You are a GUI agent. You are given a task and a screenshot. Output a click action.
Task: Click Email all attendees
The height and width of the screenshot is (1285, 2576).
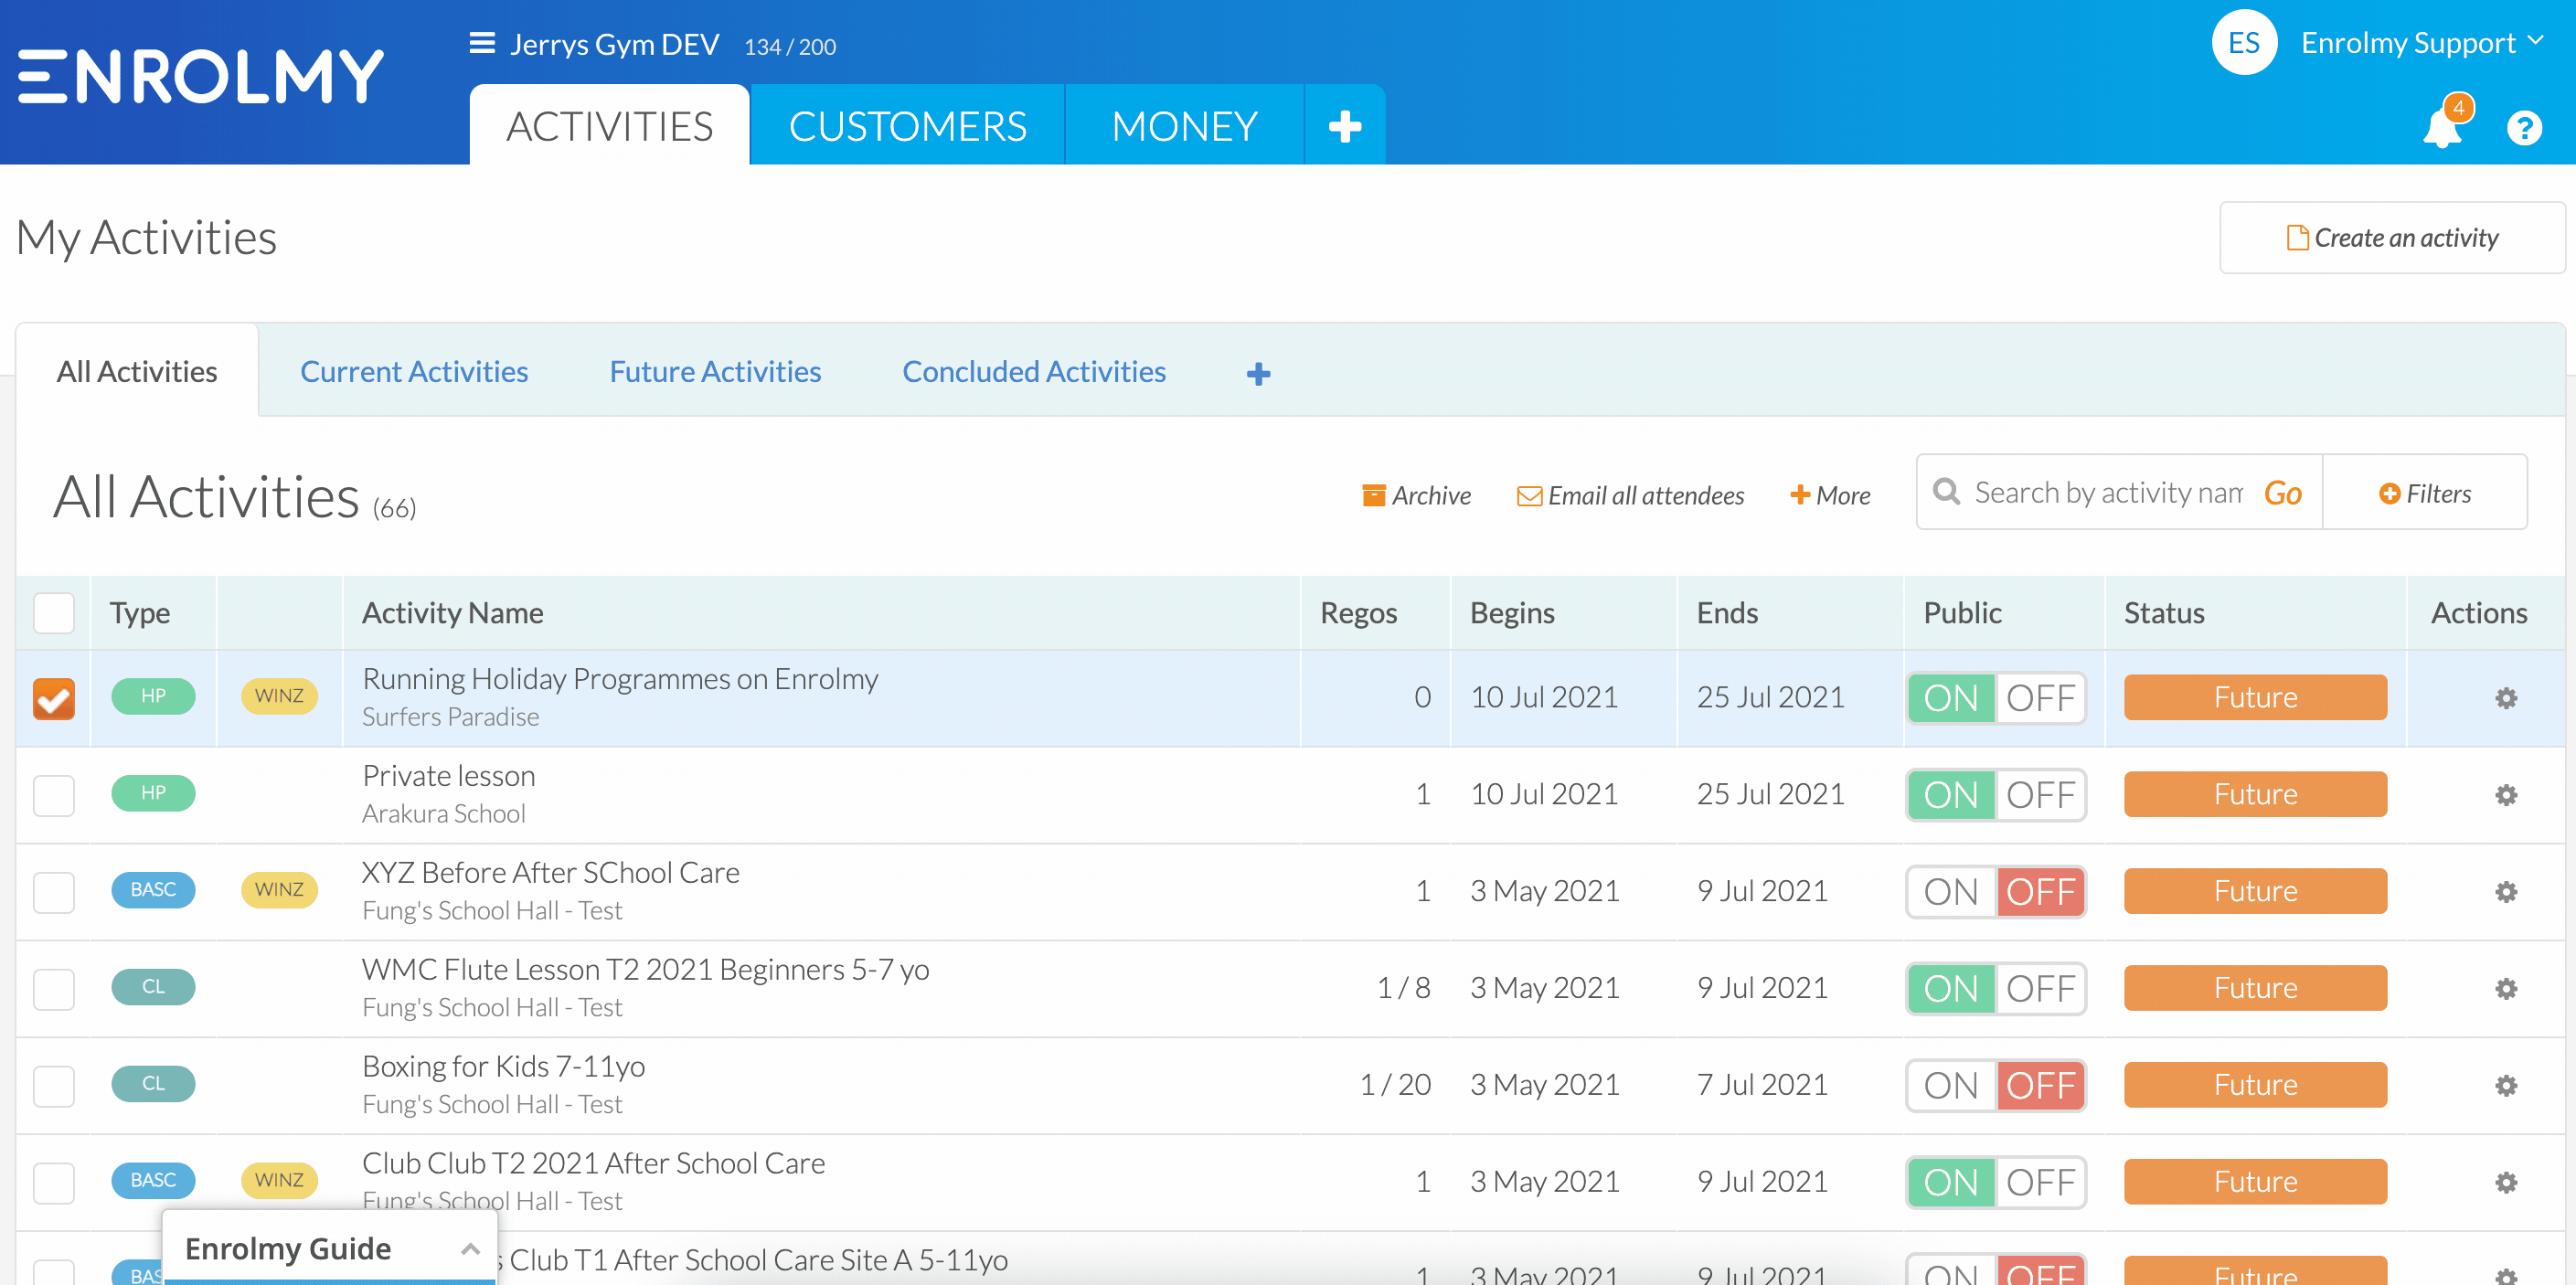pos(1630,495)
